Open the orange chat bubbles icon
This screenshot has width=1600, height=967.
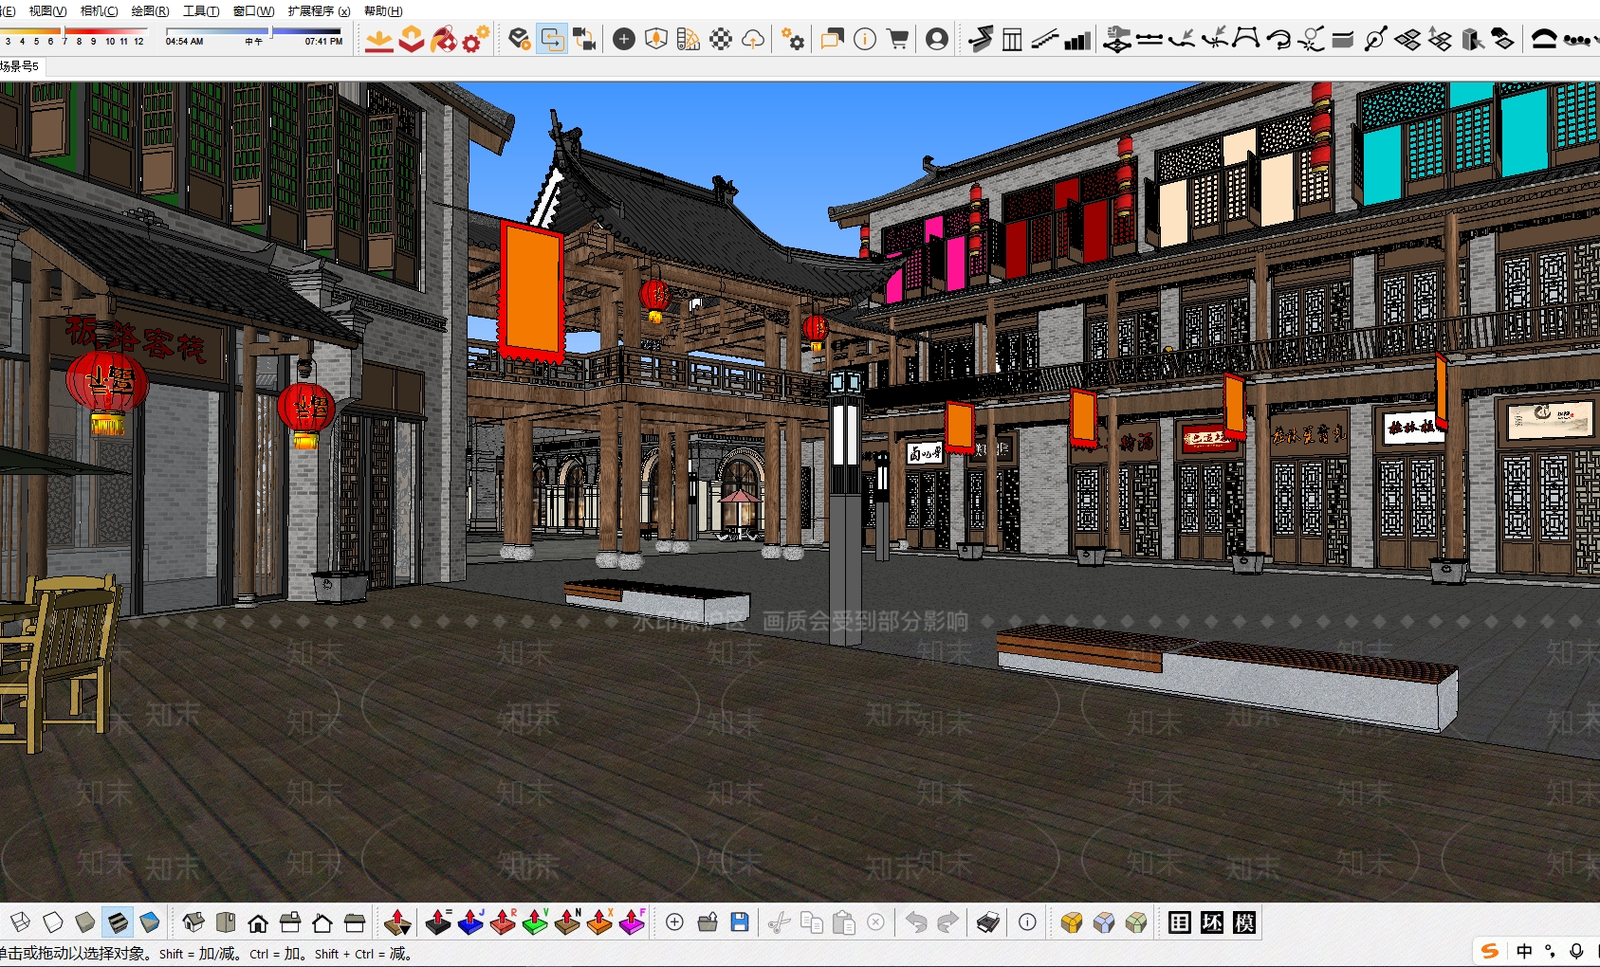coord(832,39)
